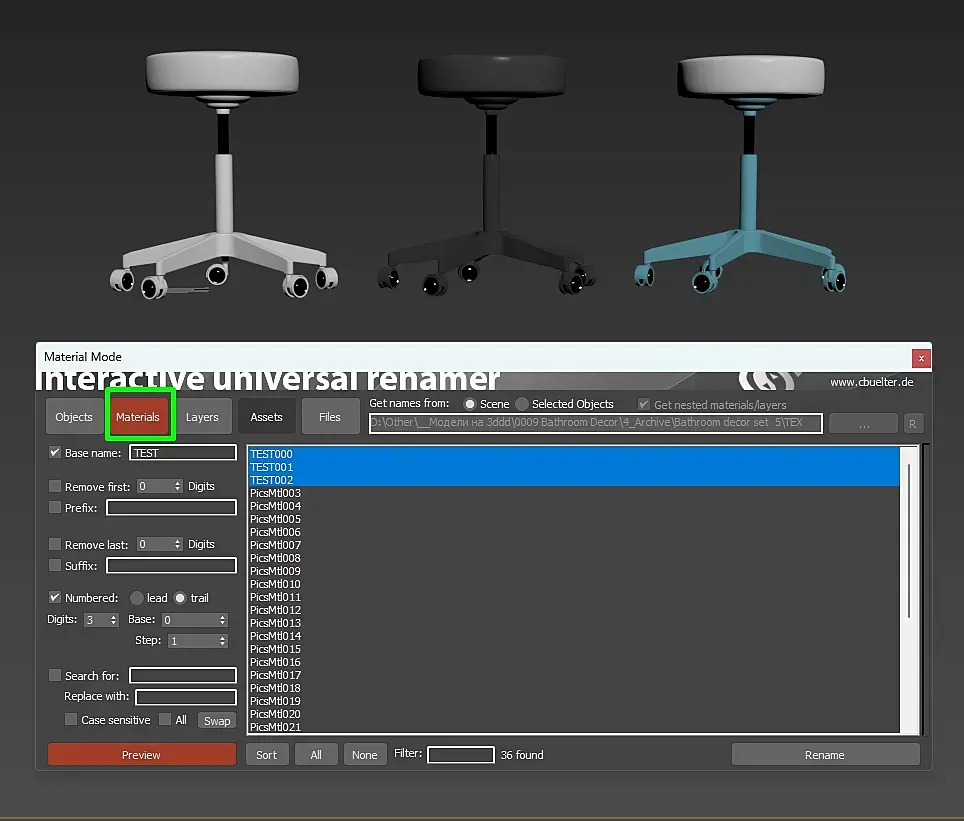This screenshot has height=821, width=964.
Task: Select TEST001 in the names list
Action: [573, 467]
